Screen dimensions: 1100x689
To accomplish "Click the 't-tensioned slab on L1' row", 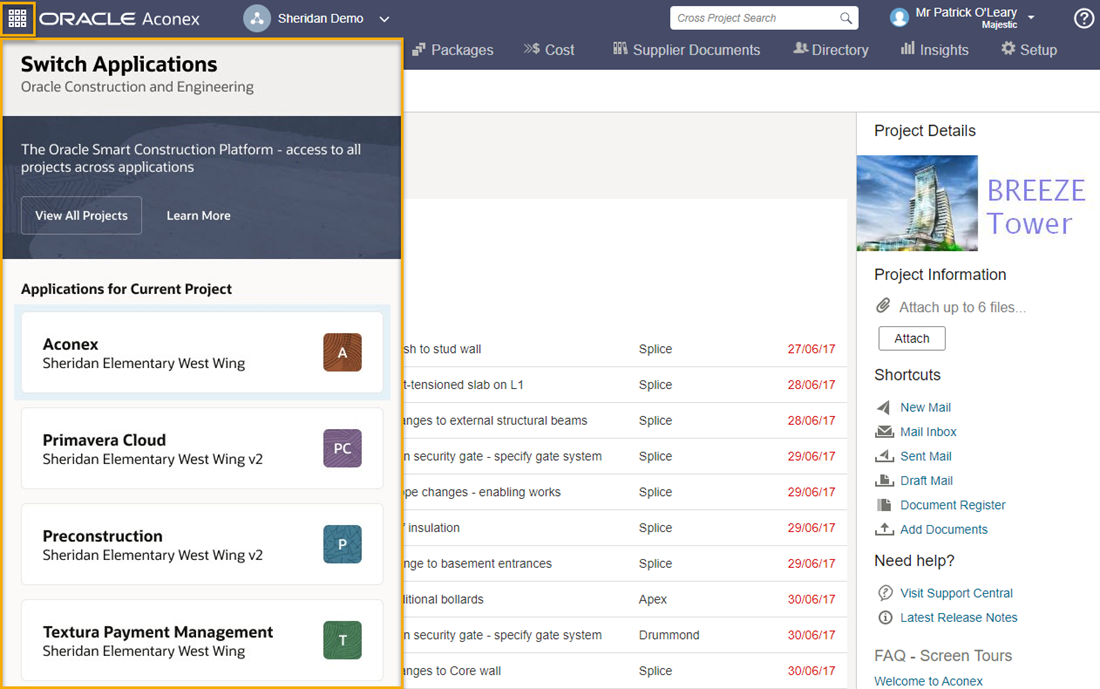I will pyautogui.click(x=464, y=384).
